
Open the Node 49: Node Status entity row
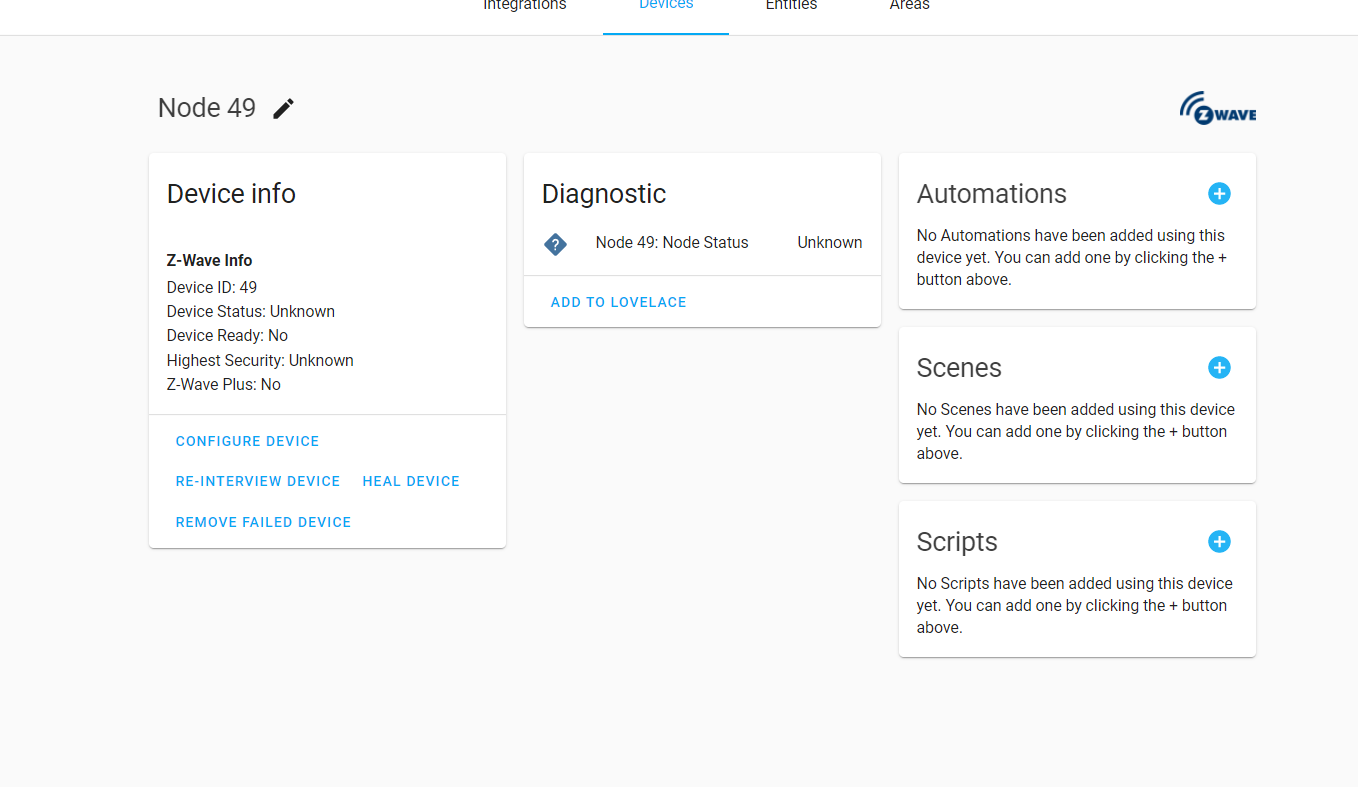point(672,242)
